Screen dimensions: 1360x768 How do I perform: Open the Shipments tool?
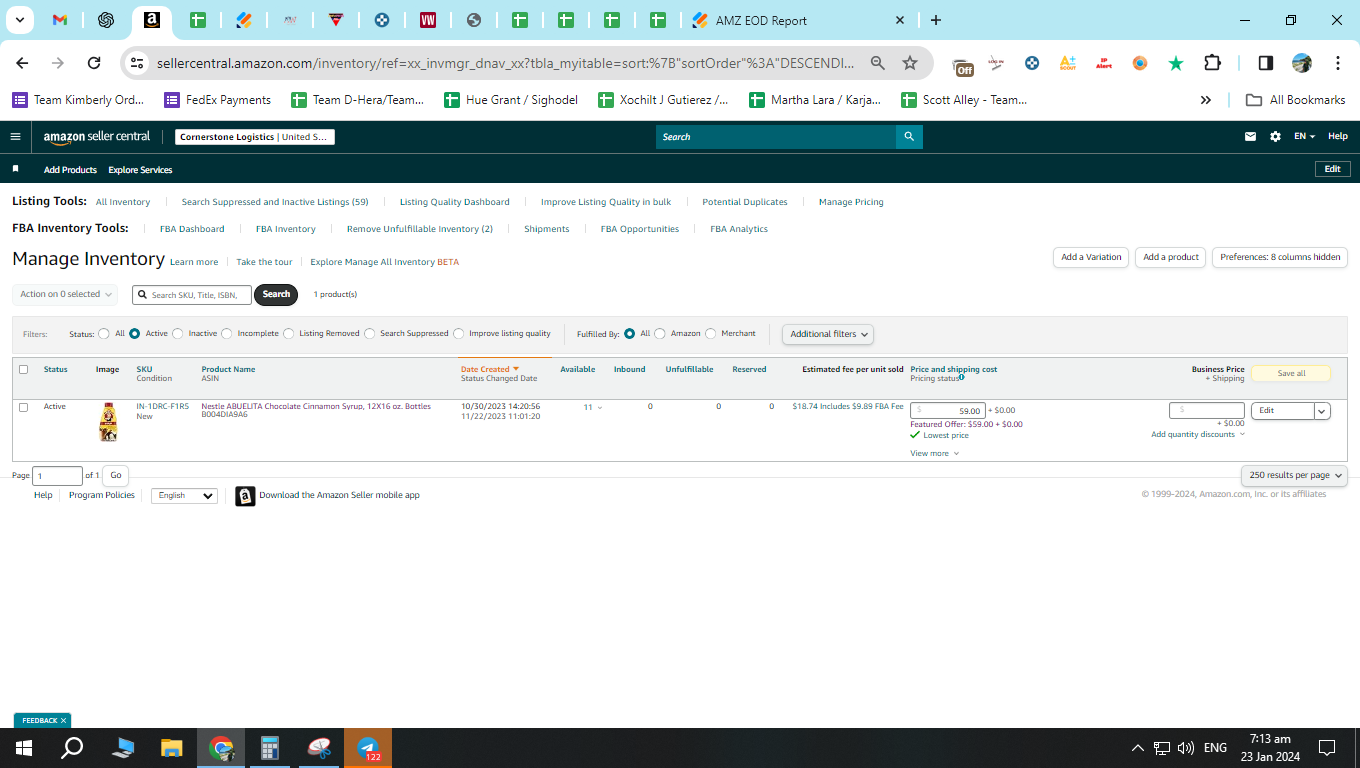(547, 229)
